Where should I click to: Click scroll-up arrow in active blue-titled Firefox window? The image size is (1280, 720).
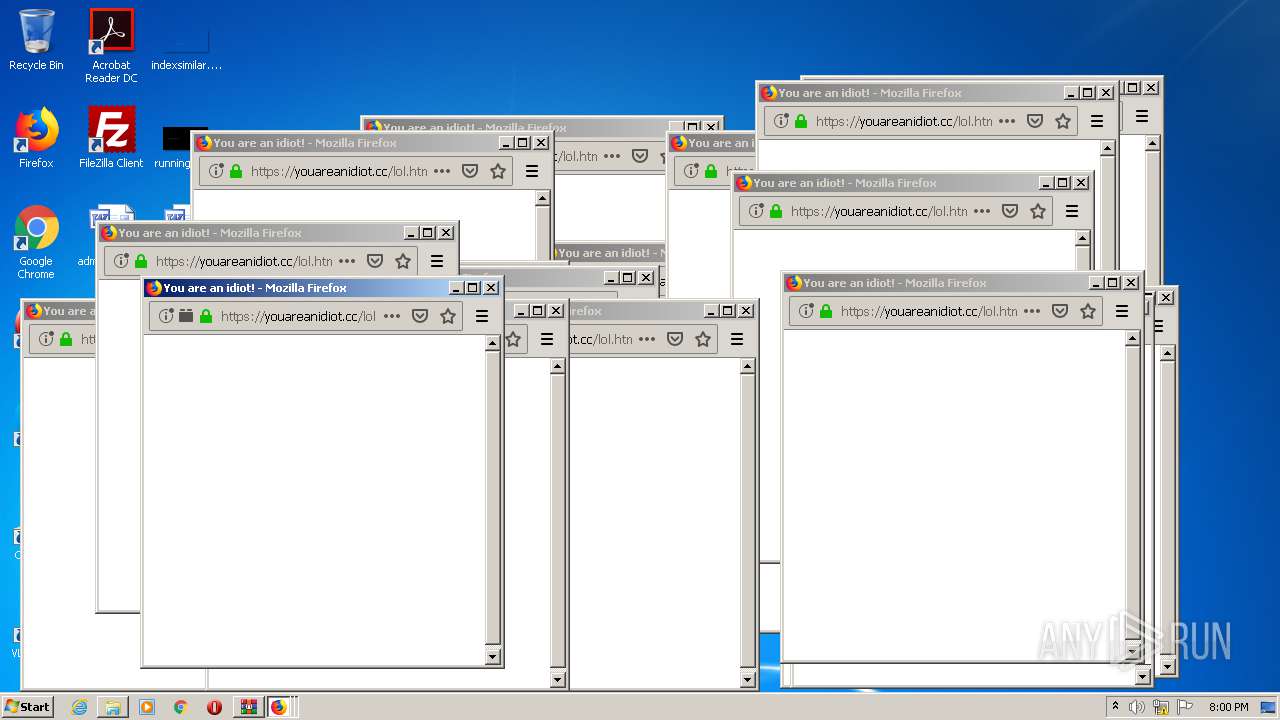pyautogui.click(x=492, y=343)
